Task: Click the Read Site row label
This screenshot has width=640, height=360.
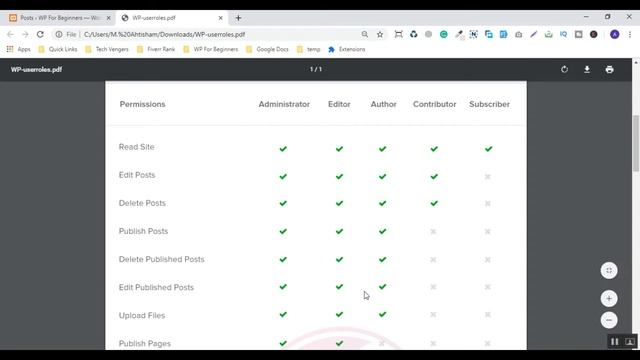Action: (136, 147)
